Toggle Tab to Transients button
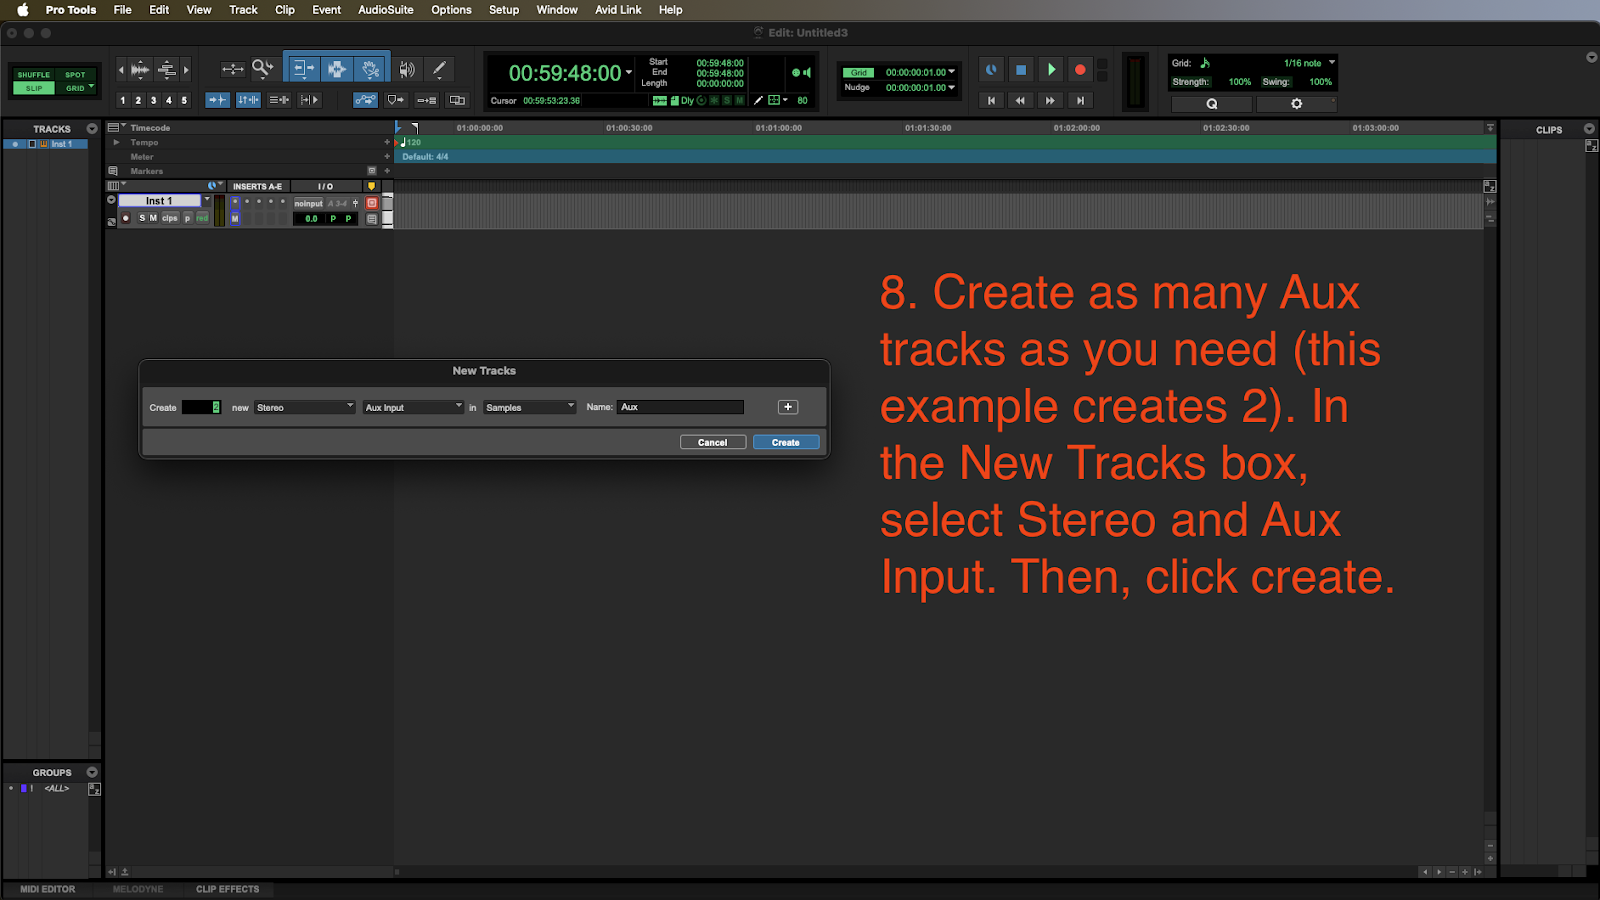 pos(217,100)
